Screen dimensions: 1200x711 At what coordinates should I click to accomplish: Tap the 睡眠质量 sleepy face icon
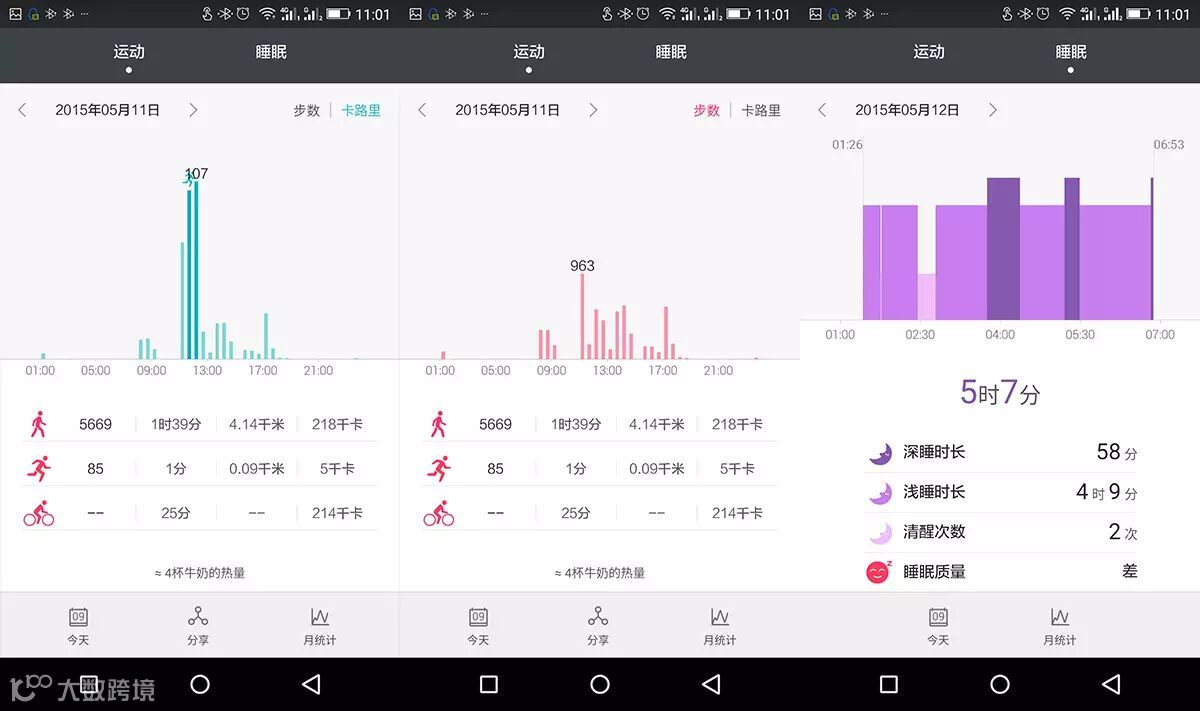click(878, 572)
